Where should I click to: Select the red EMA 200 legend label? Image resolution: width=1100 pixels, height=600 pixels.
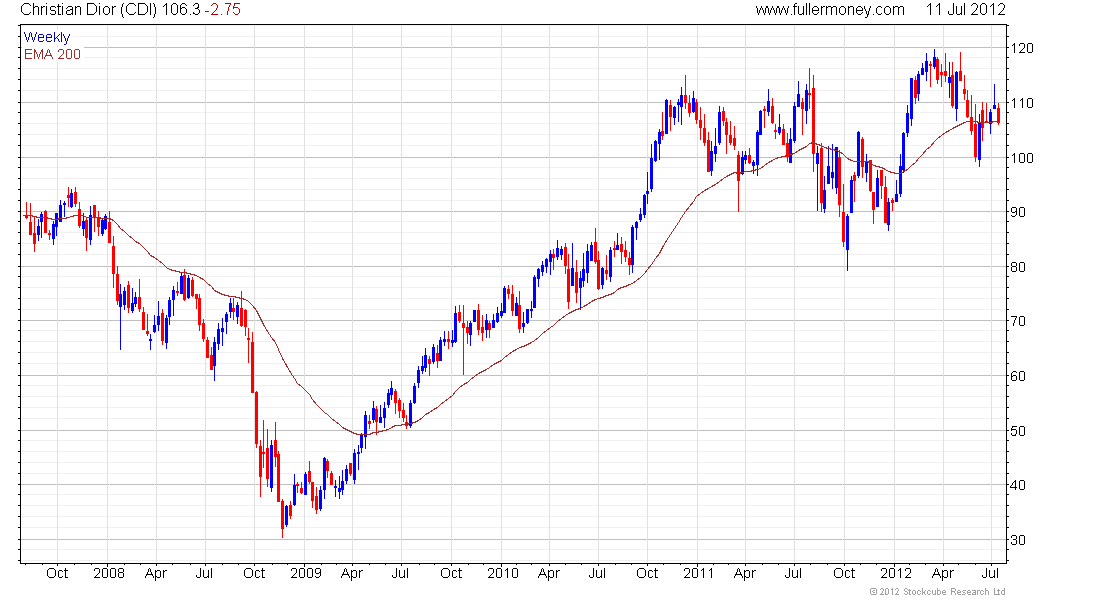pyautogui.click(x=53, y=54)
